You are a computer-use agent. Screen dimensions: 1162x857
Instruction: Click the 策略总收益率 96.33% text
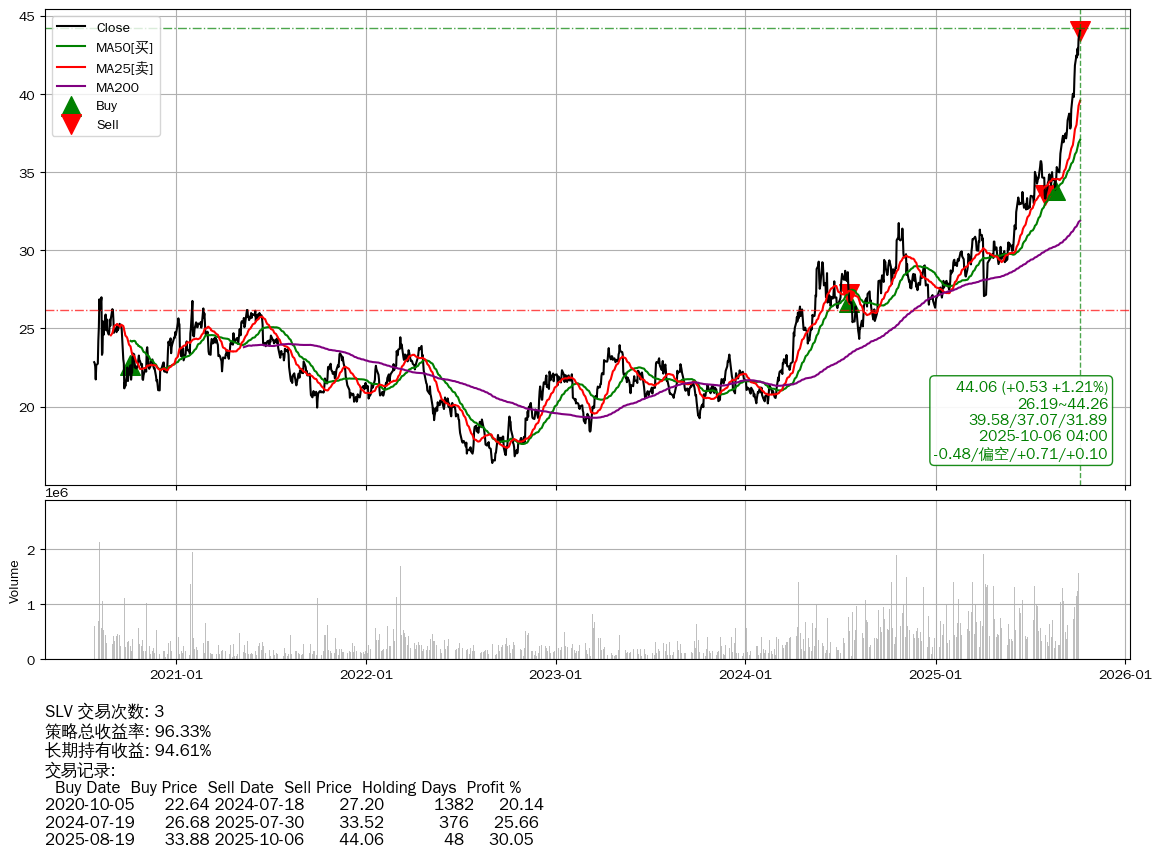click(x=128, y=731)
